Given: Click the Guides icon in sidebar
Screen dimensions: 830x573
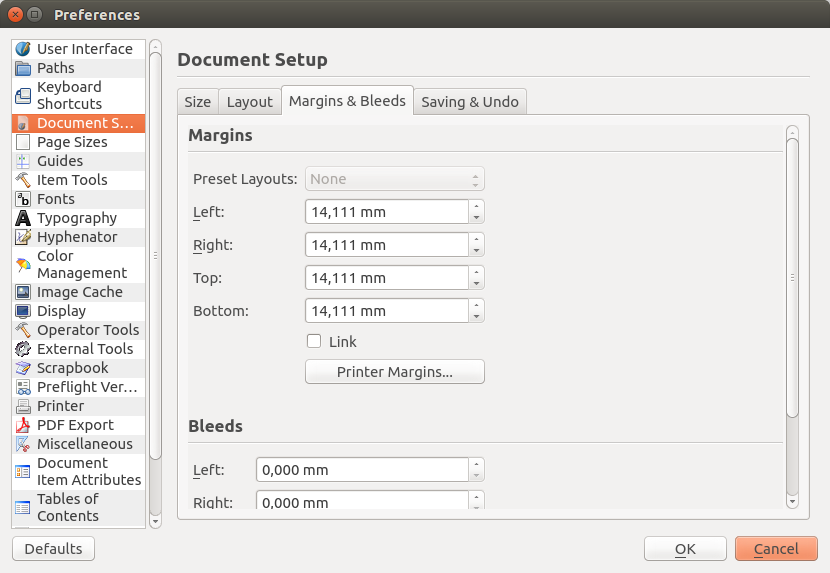Looking at the screenshot, I should pyautogui.click(x=23, y=161).
